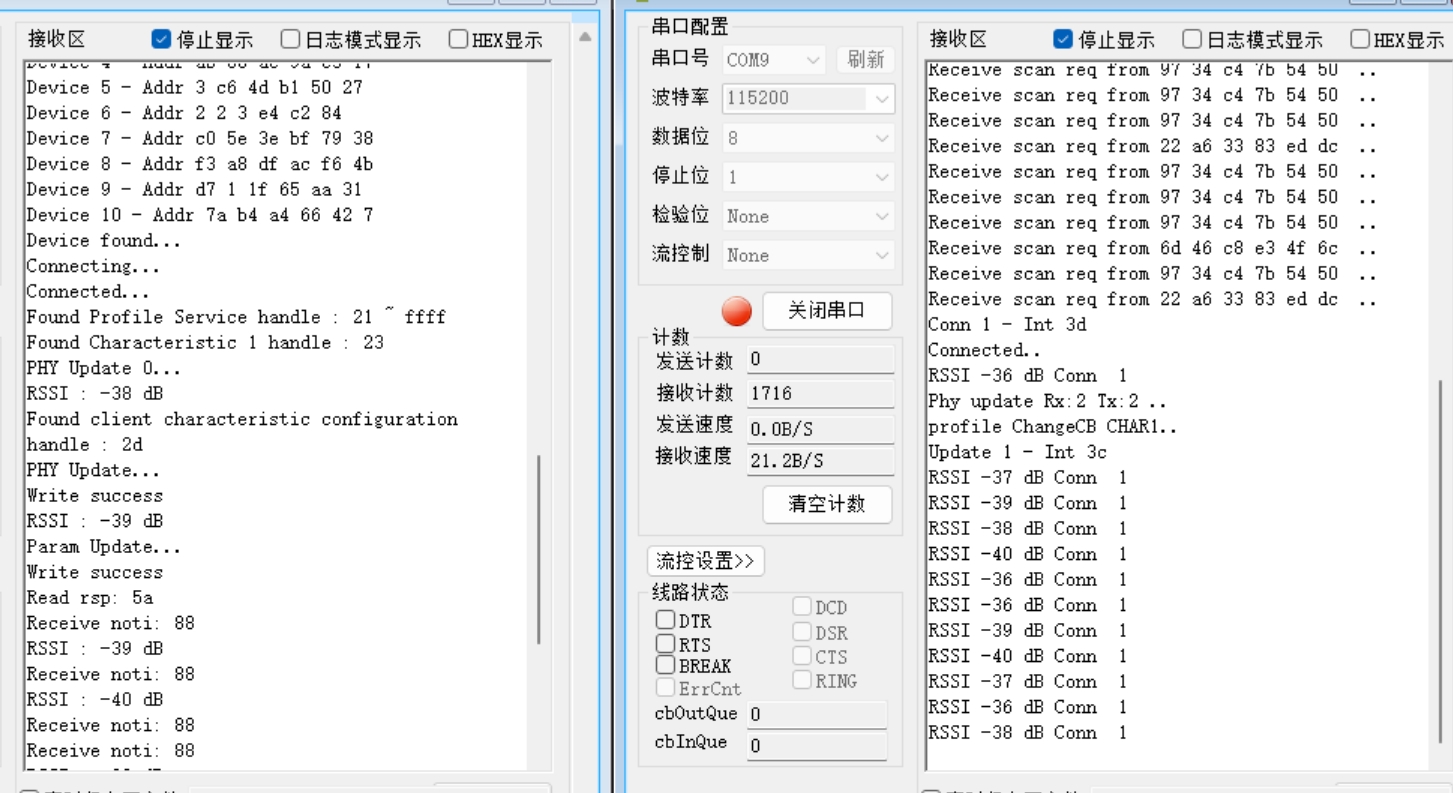Click the 刷新 button
This screenshot has height=793, width=1453.
point(866,59)
